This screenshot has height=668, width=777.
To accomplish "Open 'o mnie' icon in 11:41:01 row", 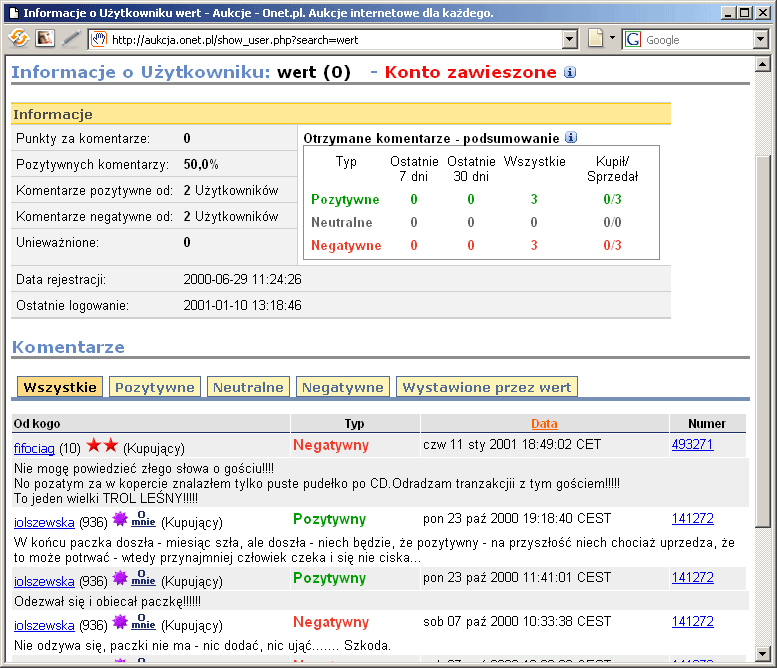I will click(x=143, y=577).
